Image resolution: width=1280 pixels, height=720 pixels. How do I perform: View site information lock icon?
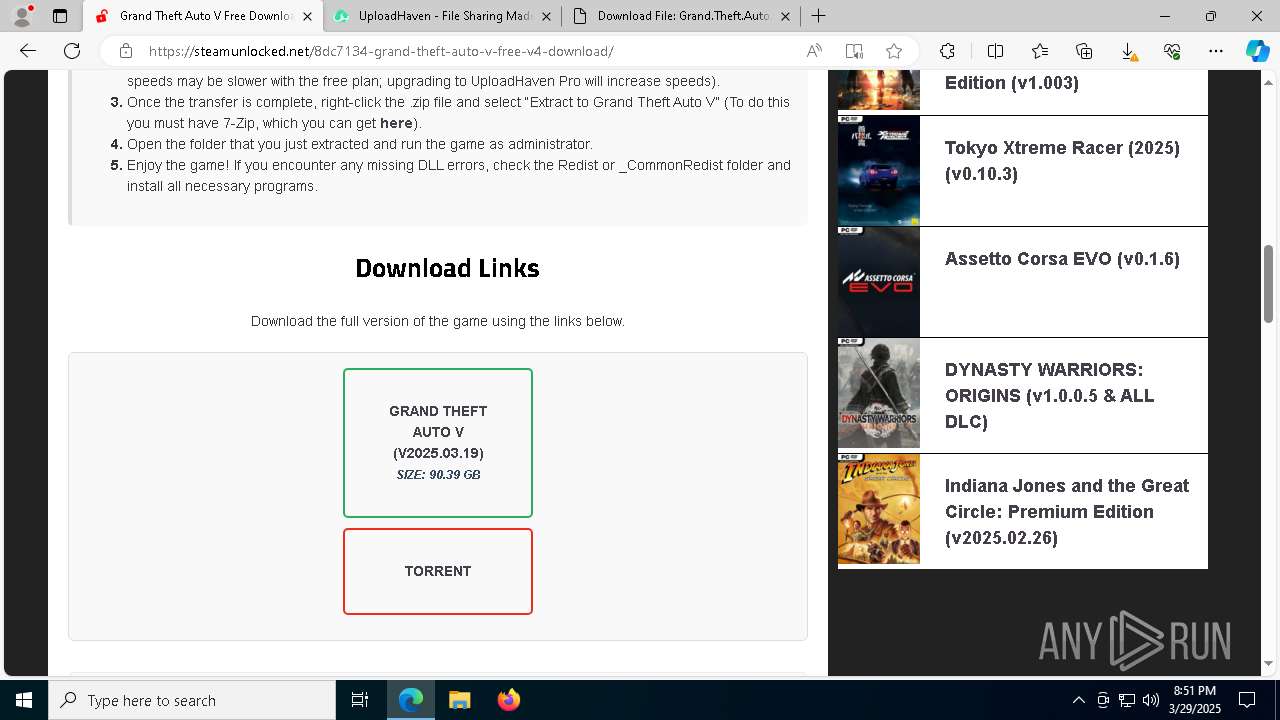tap(126, 51)
